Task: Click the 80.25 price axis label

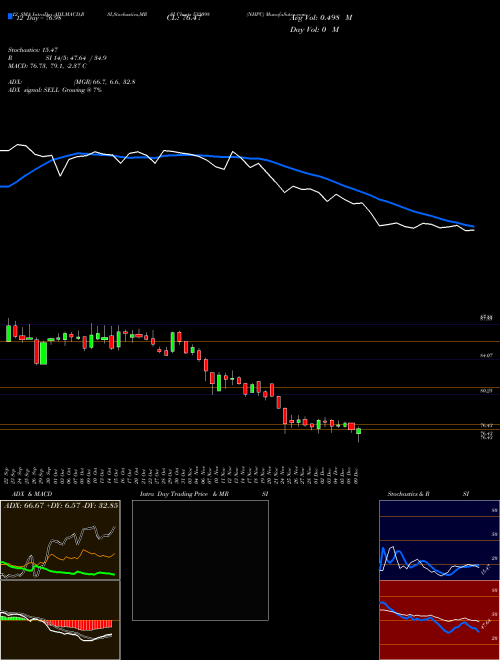Action: tap(487, 391)
